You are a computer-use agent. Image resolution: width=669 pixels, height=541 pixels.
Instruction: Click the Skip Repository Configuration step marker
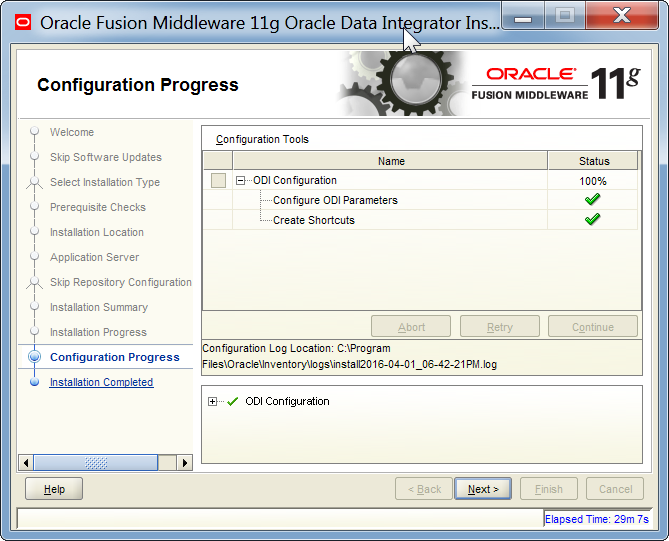click(35, 282)
